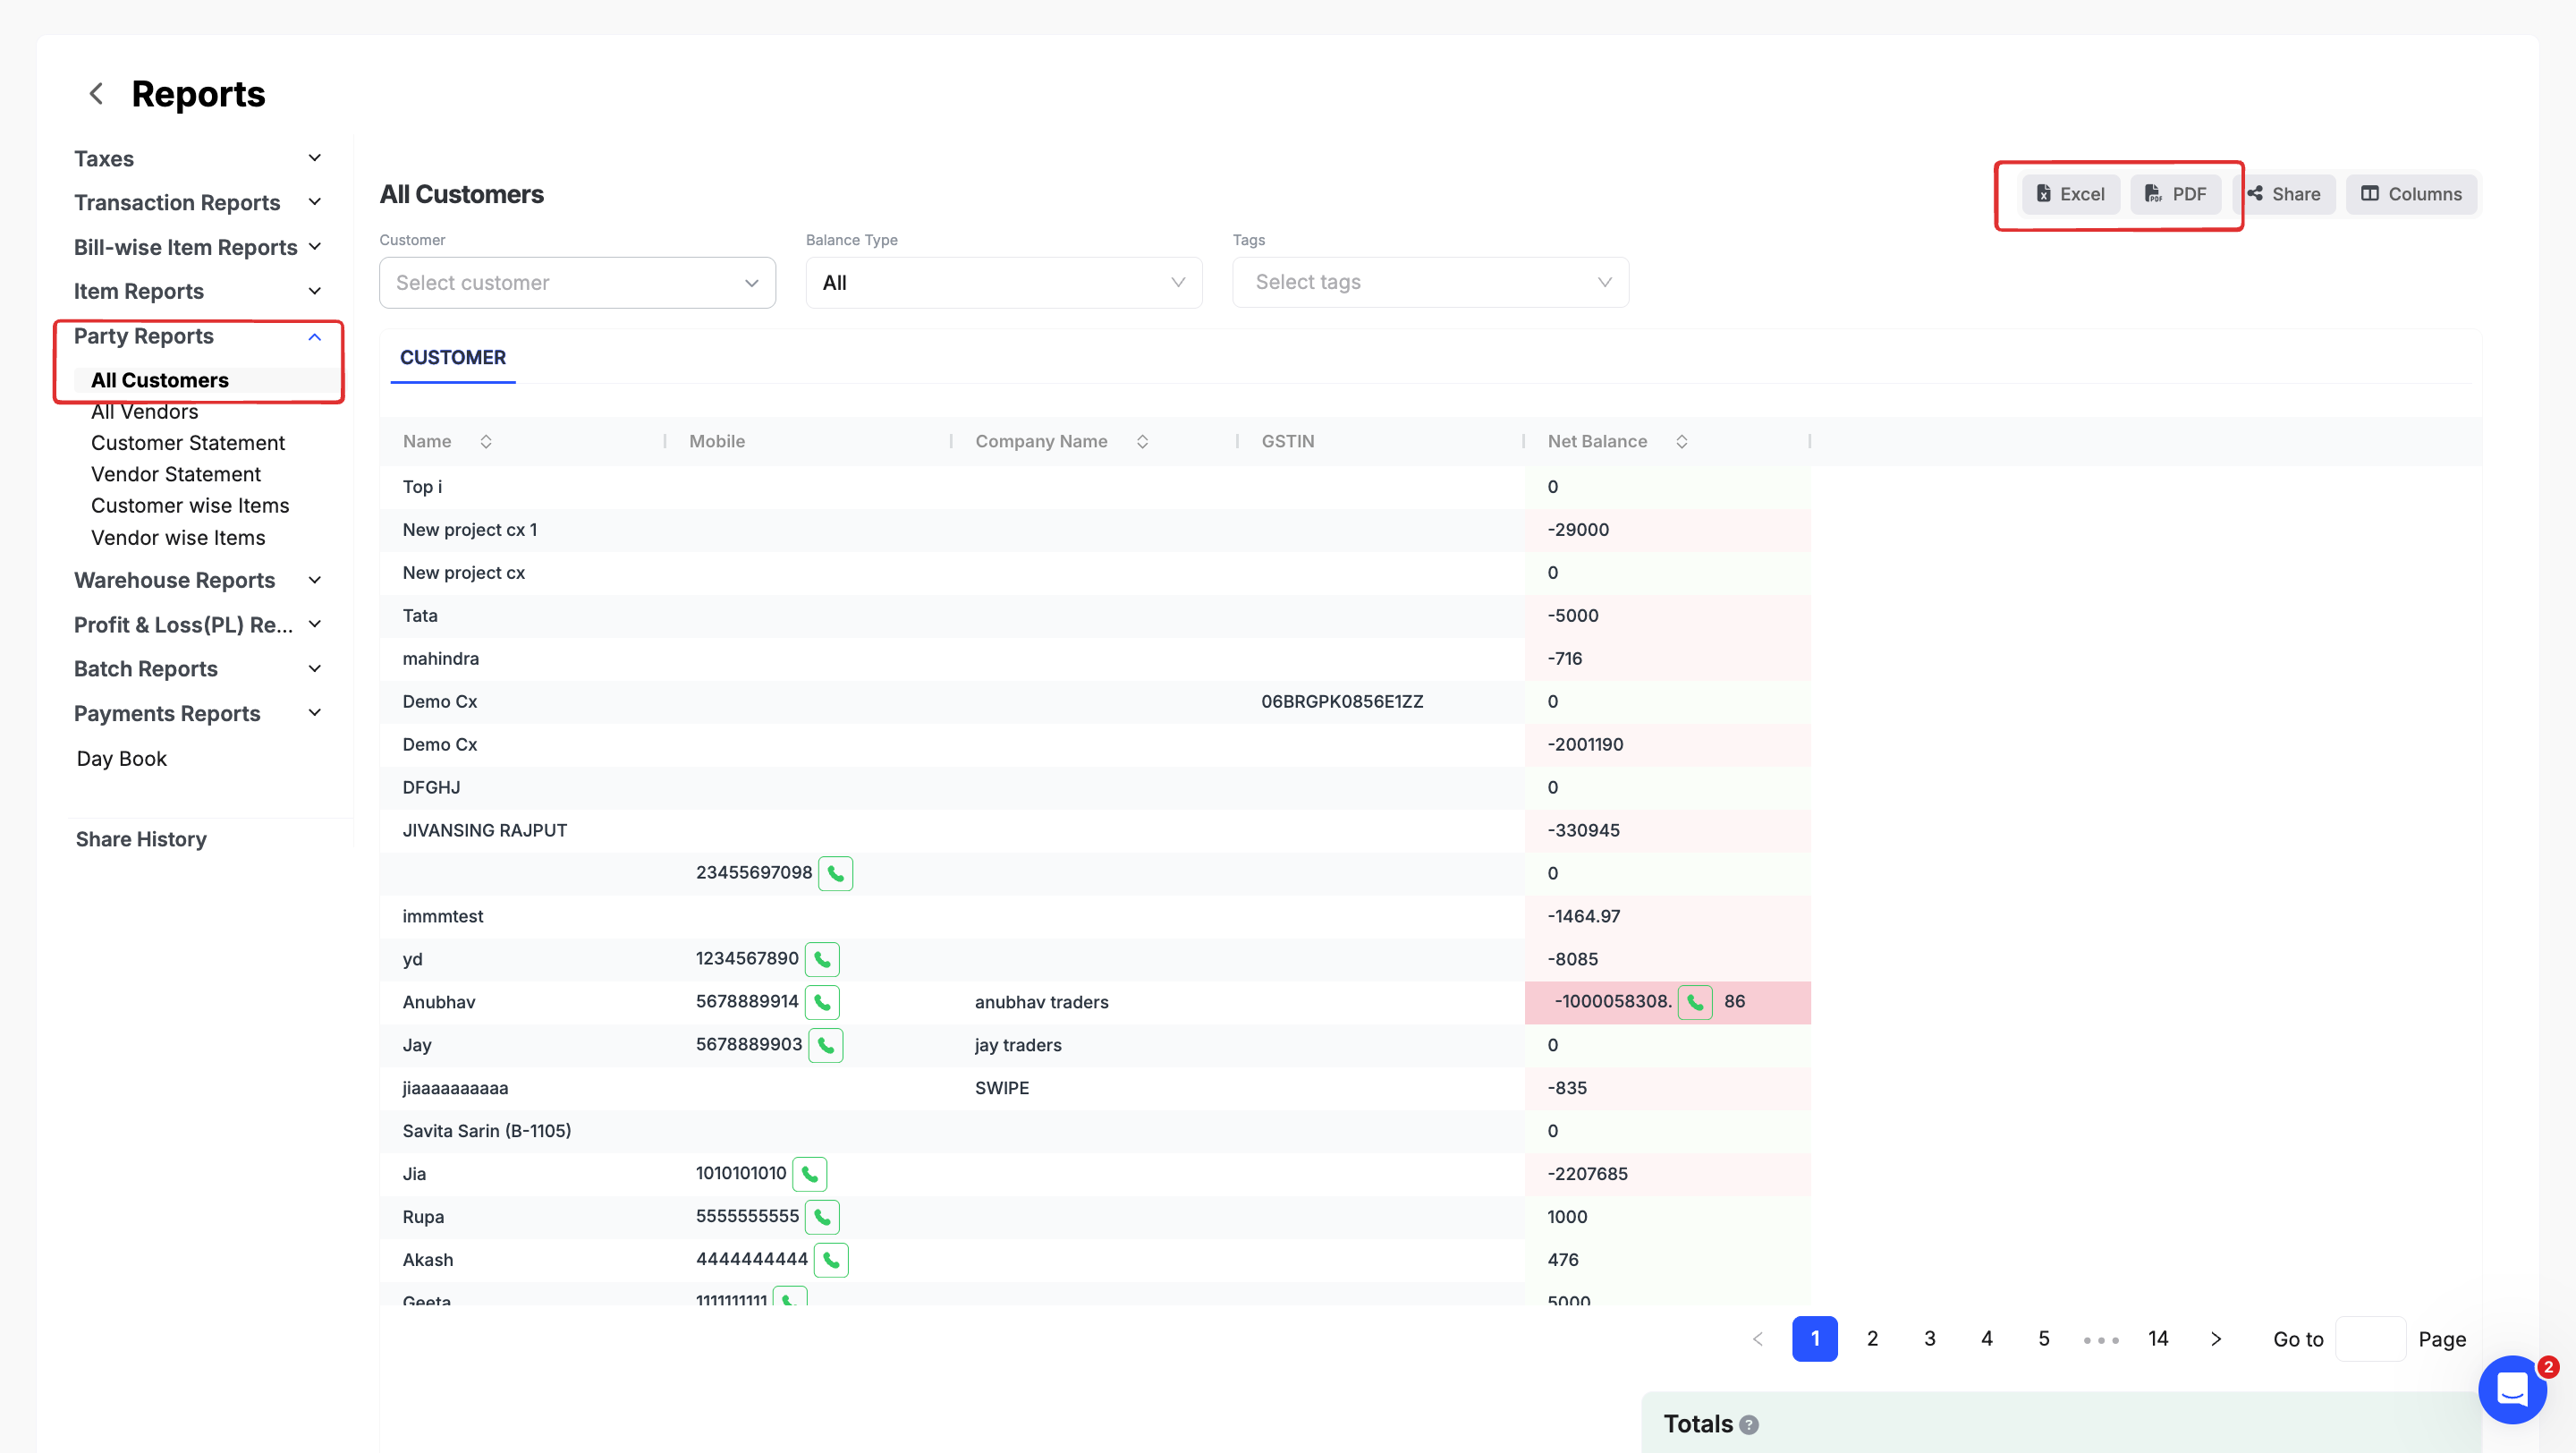This screenshot has width=2576, height=1453.
Task: Switch to the CUSTOMER tab
Action: coord(452,358)
